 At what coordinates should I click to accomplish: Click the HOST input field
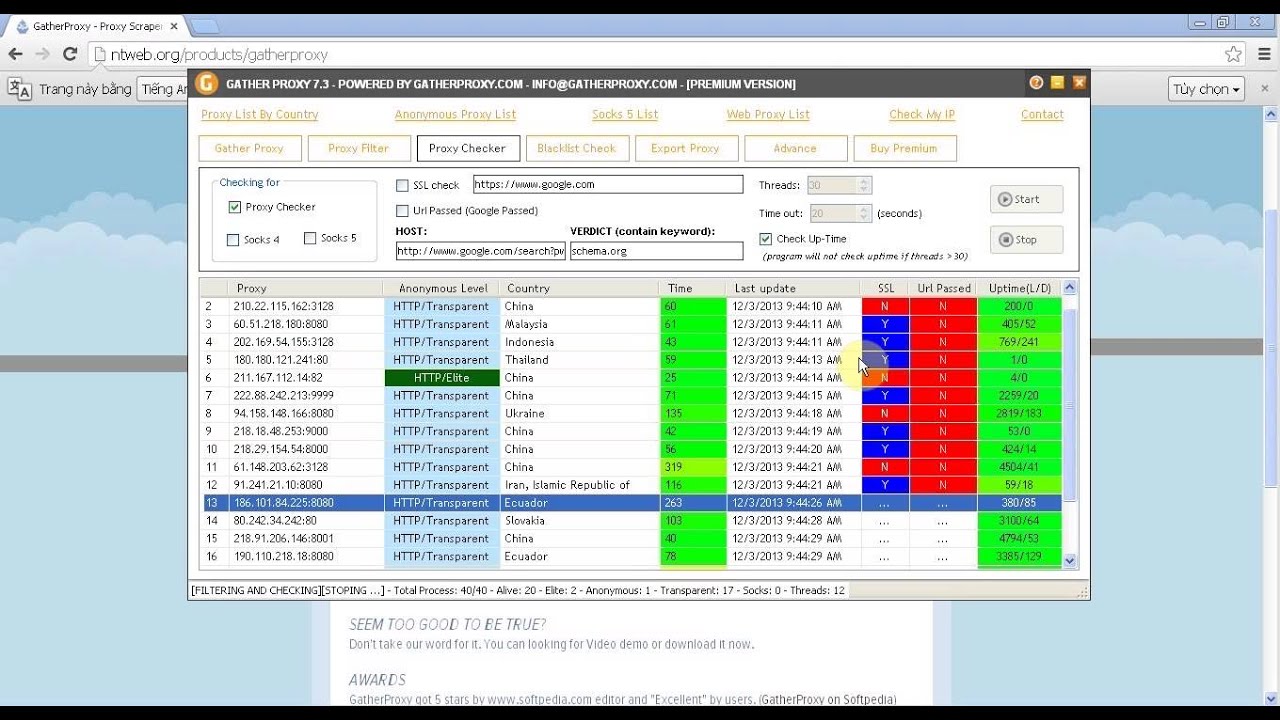tap(480, 251)
